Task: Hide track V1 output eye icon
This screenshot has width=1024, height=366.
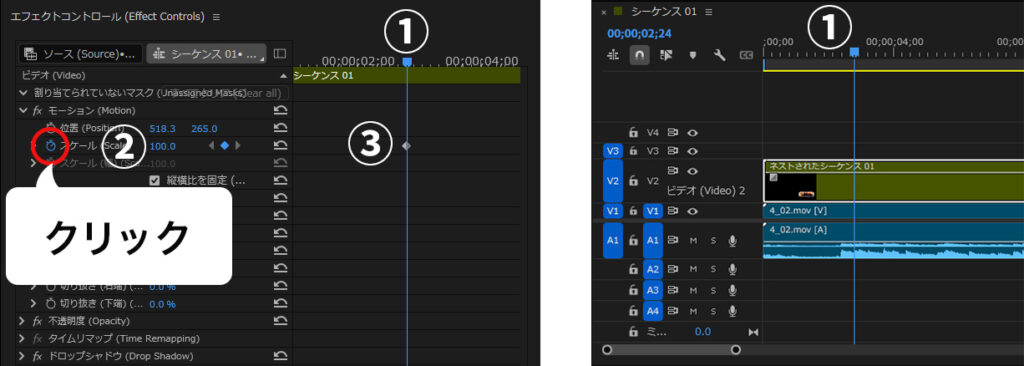Action: click(692, 211)
